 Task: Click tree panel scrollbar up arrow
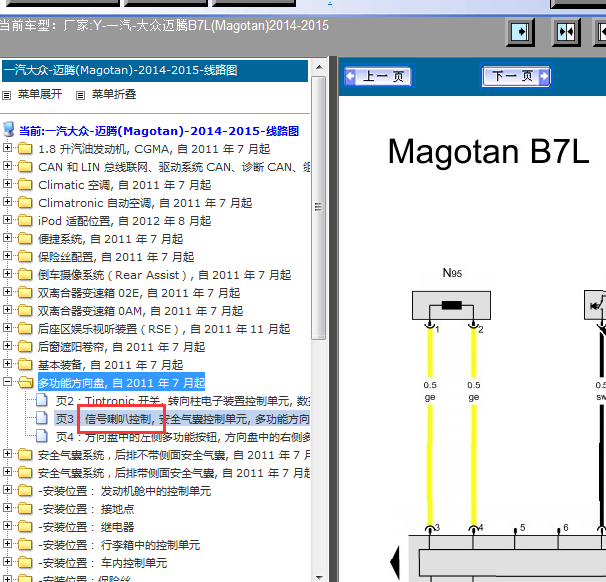coord(319,67)
